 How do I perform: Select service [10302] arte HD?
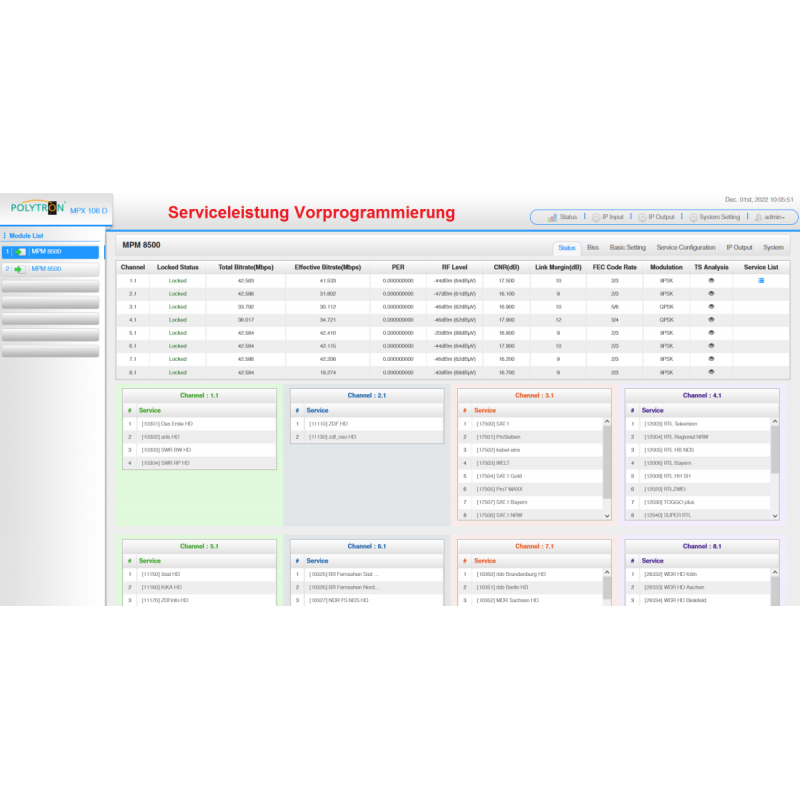[x=199, y=437]
